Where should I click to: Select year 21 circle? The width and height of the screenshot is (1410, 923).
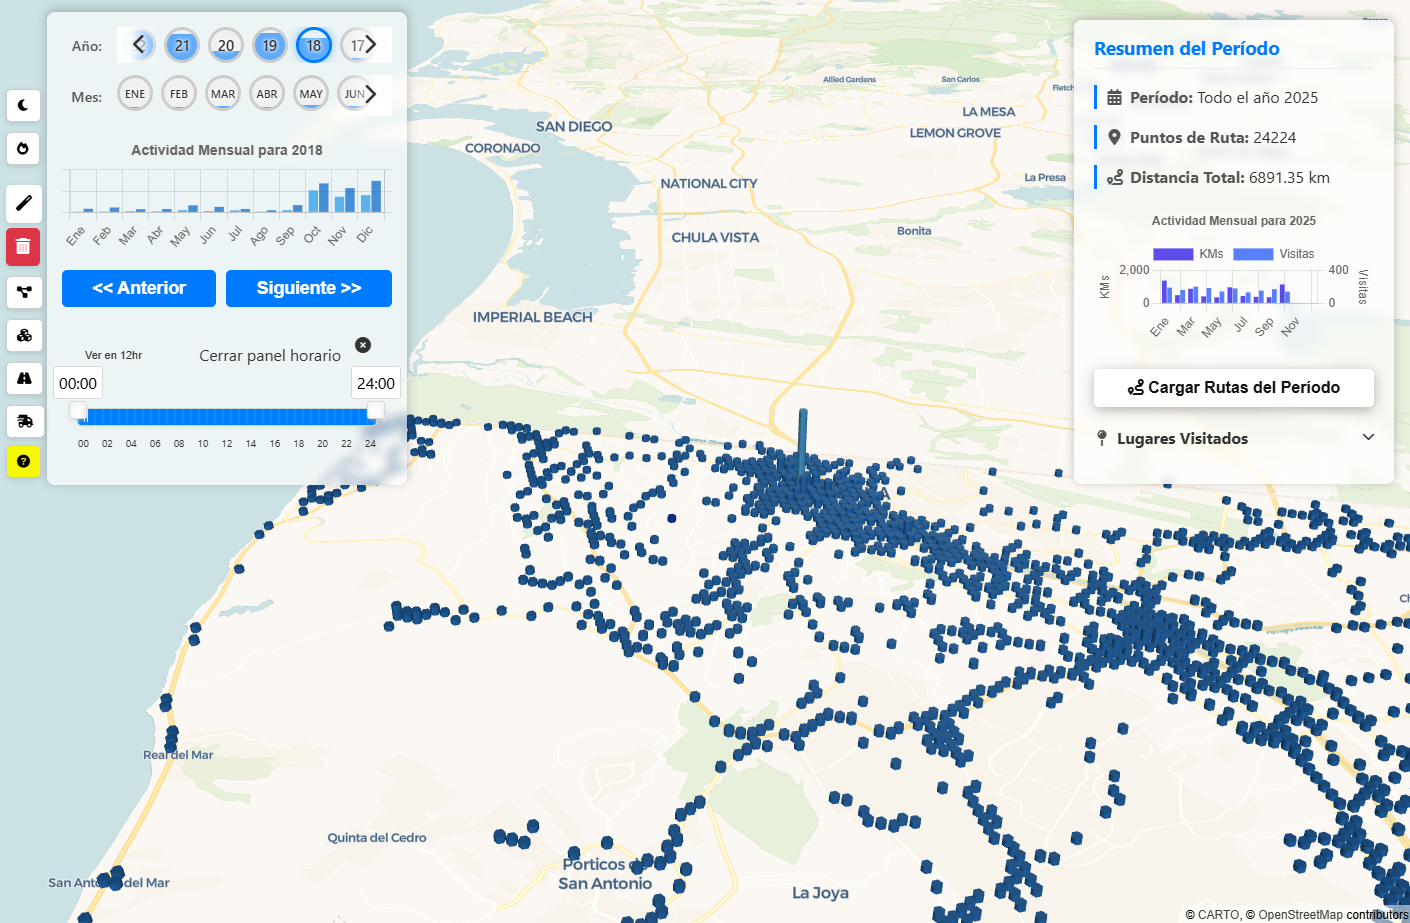[182, 45]
